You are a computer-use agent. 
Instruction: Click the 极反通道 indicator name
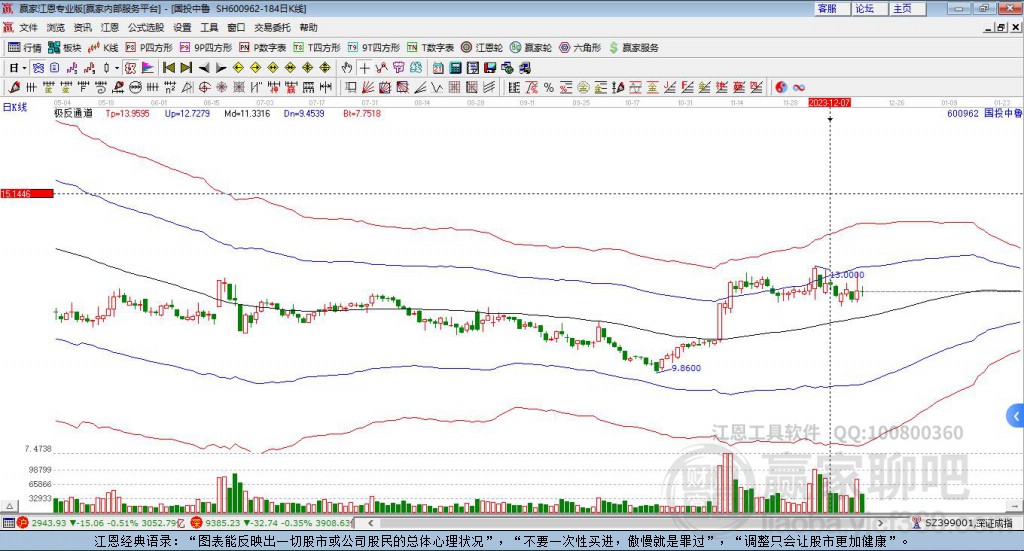pos(73,113)
